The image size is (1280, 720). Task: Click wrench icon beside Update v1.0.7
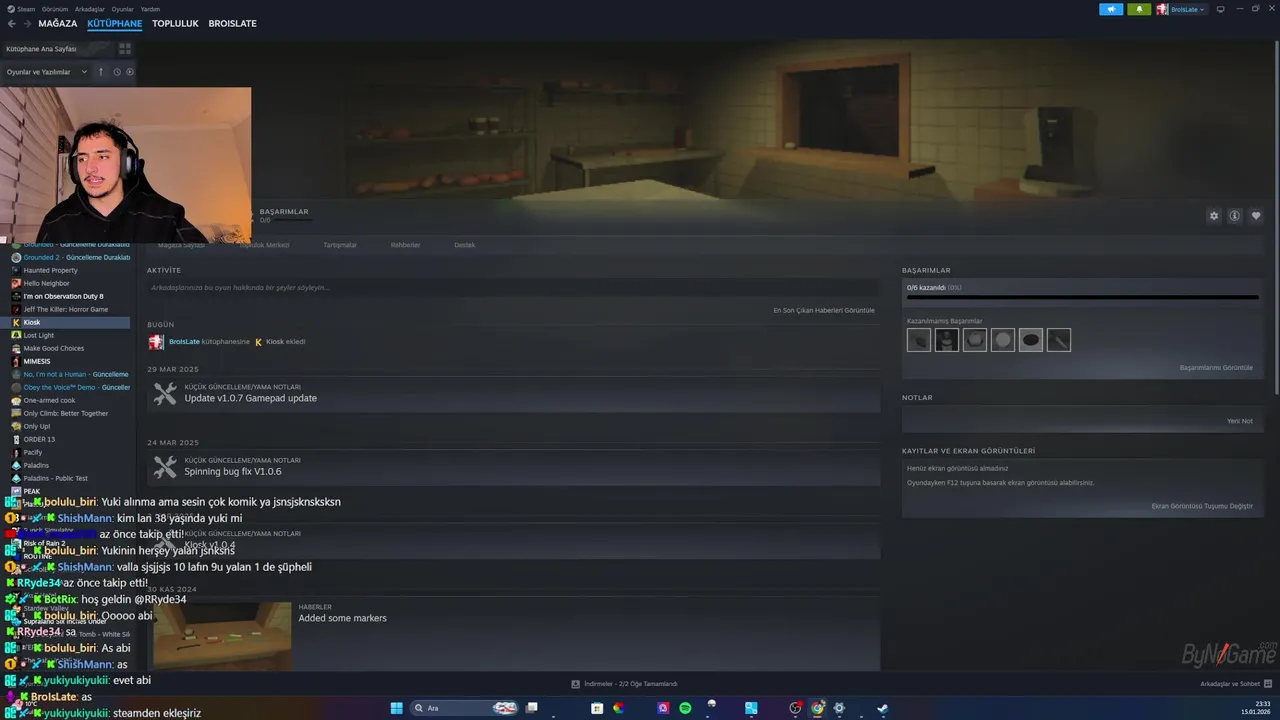pyautogui.click(x=165, y=394)
